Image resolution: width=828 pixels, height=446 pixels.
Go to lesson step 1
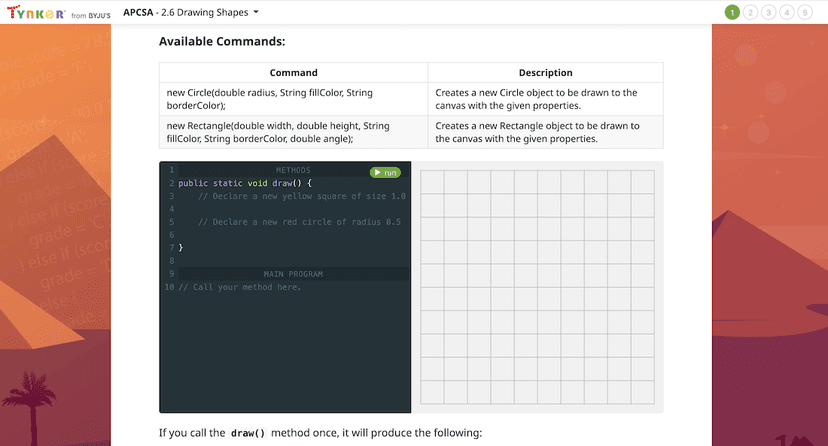point(732,12)
